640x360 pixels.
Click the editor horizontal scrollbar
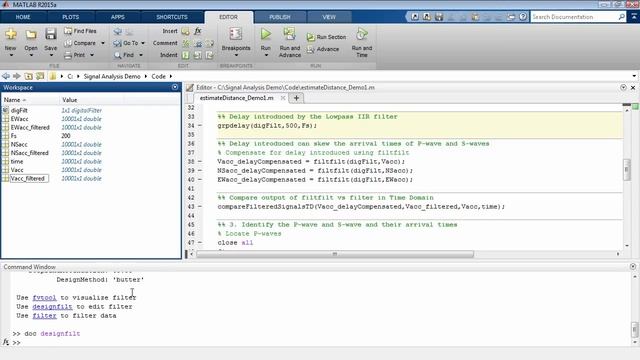[x=335, y=254]
